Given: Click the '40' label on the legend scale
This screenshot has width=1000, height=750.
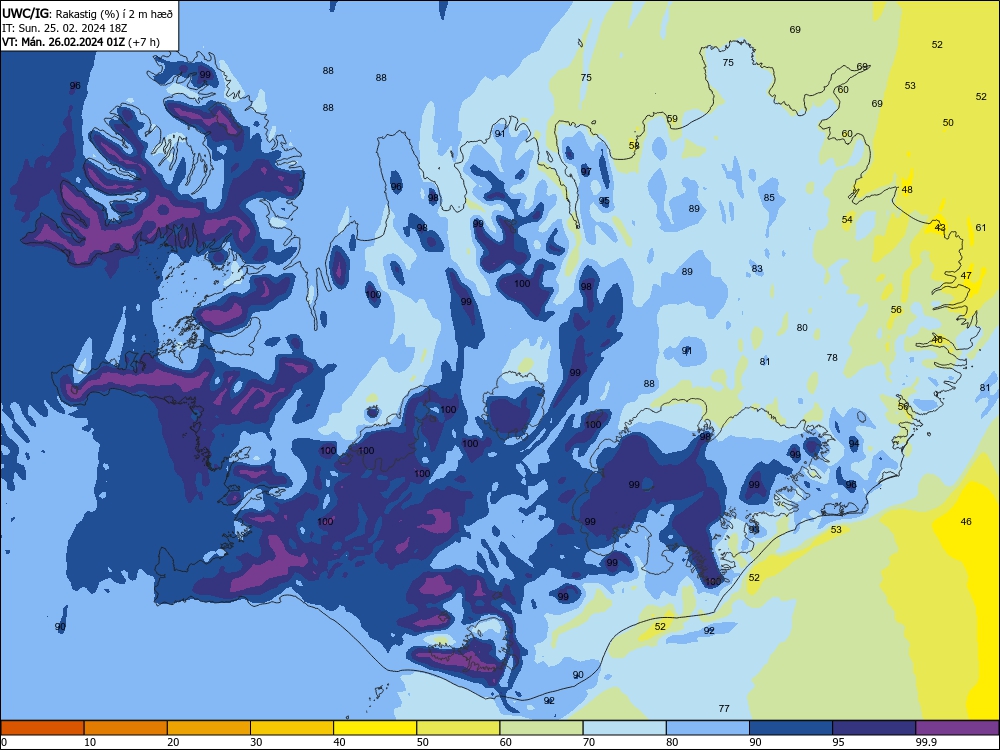Looking at the screenshot, I should click(339, 742).
